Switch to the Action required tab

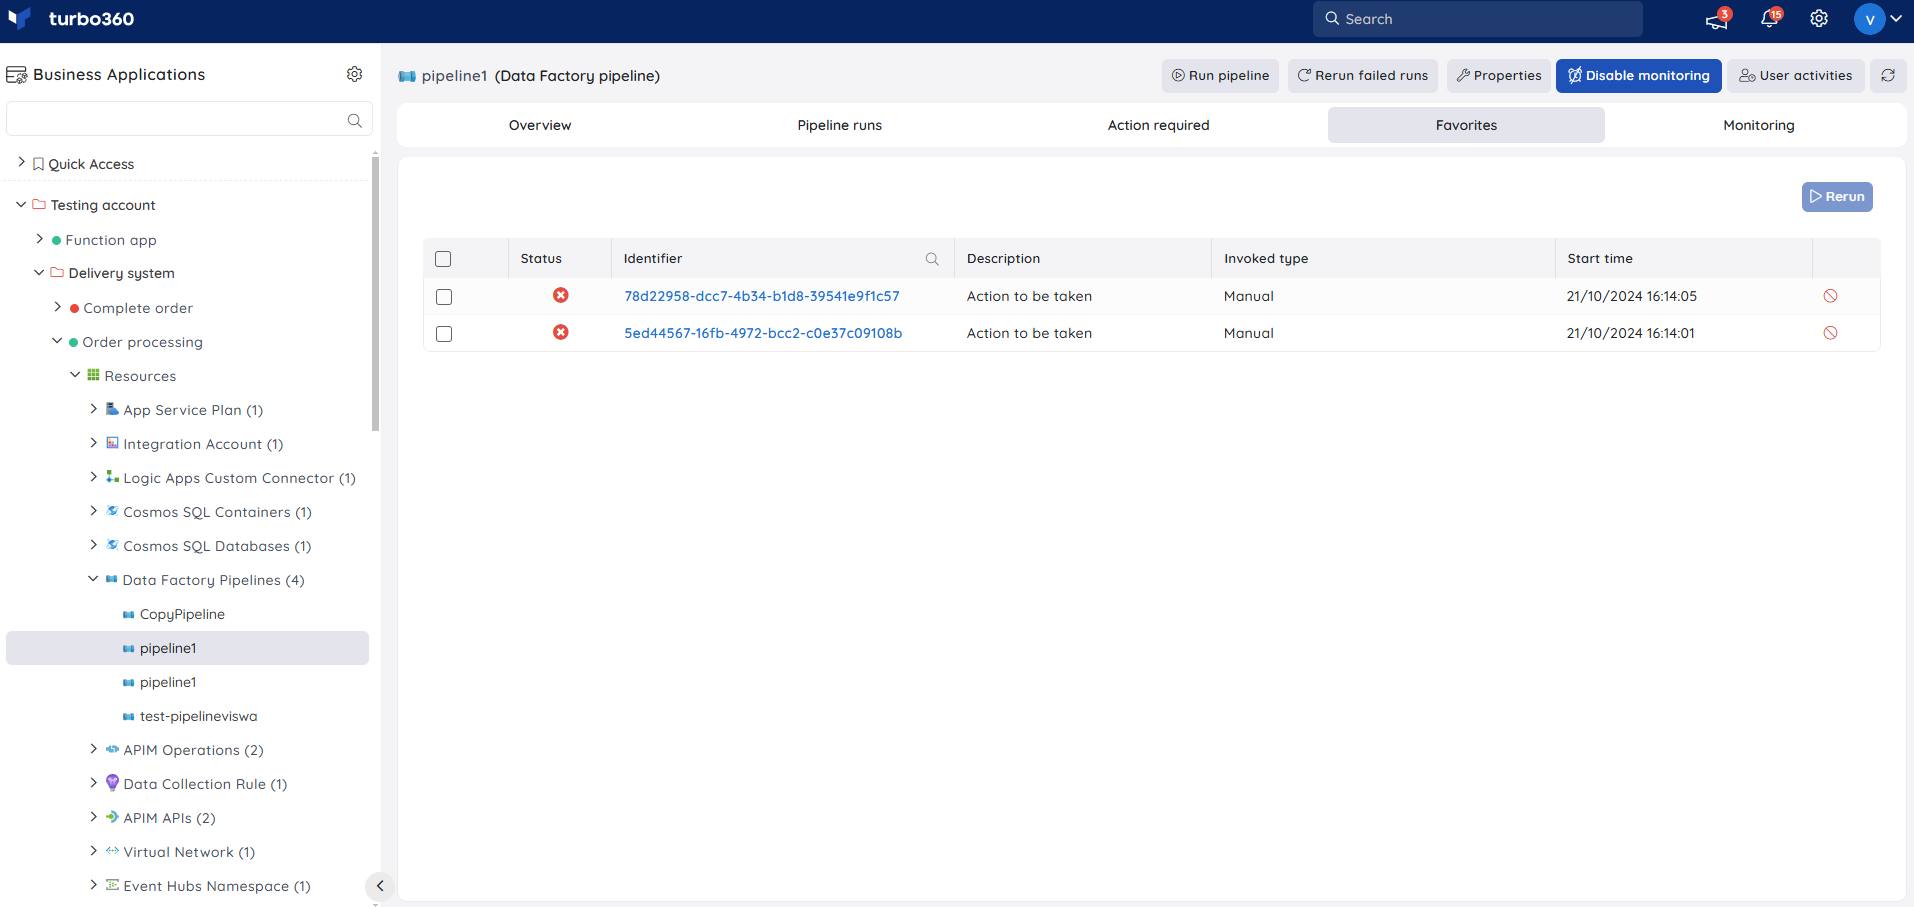[x=1158, y=125]
